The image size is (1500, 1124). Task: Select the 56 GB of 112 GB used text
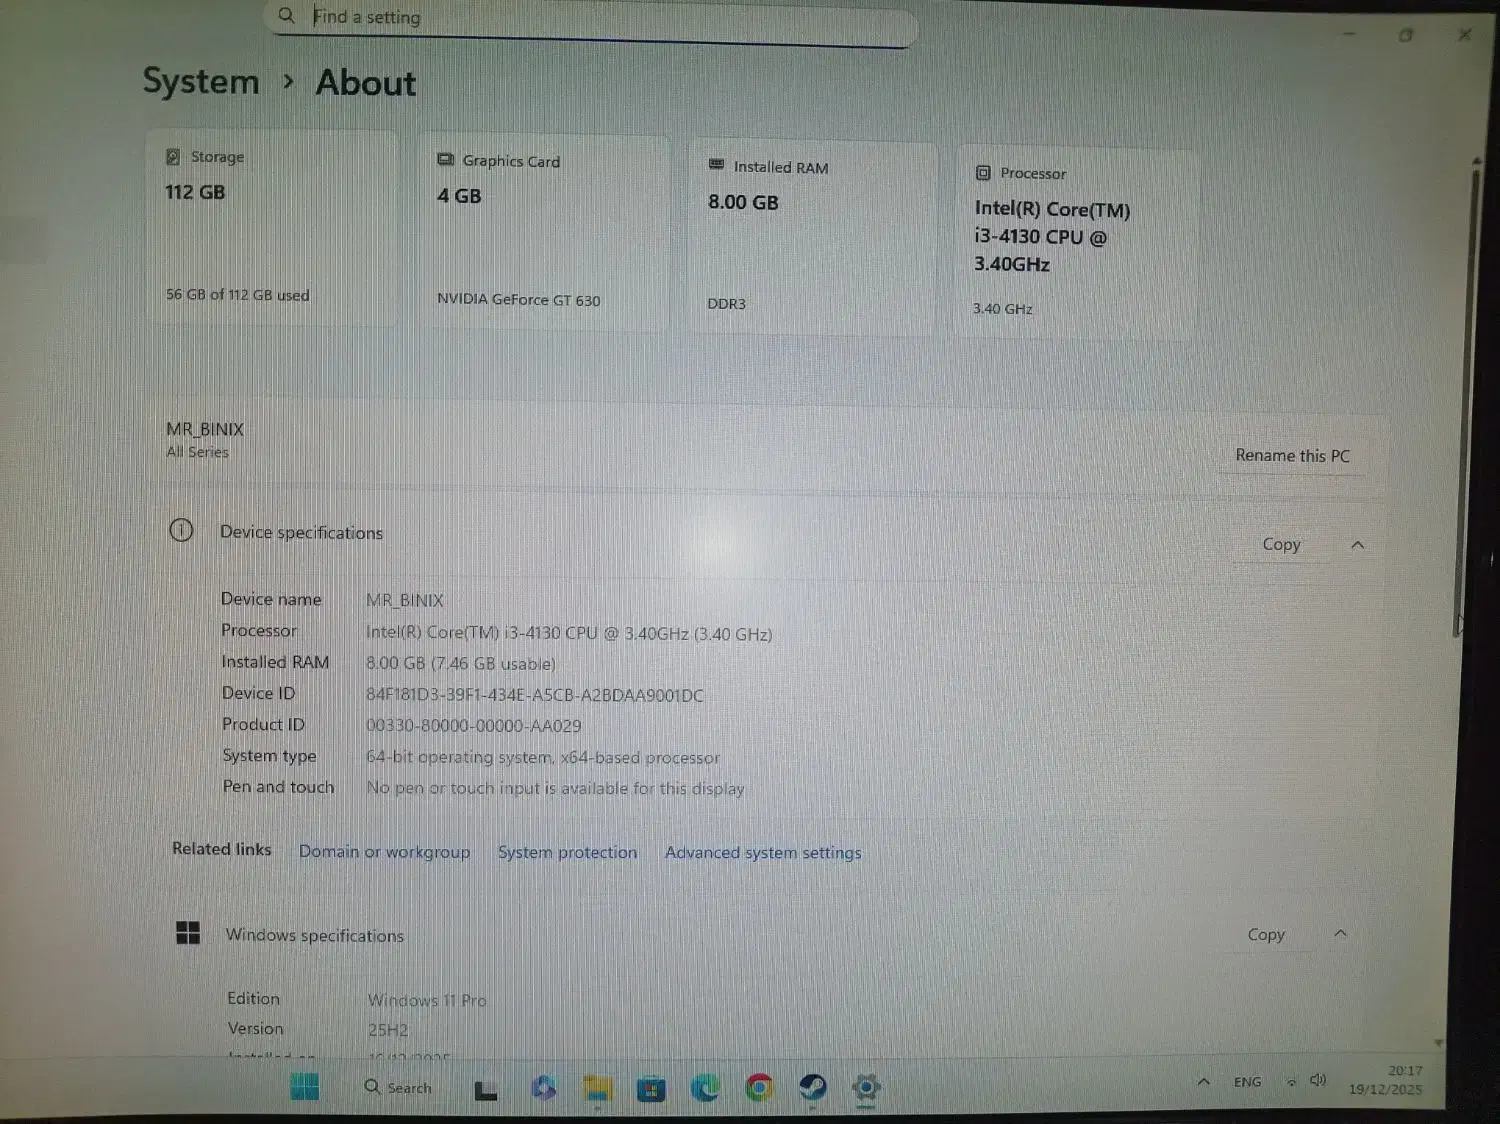(238, 294)
